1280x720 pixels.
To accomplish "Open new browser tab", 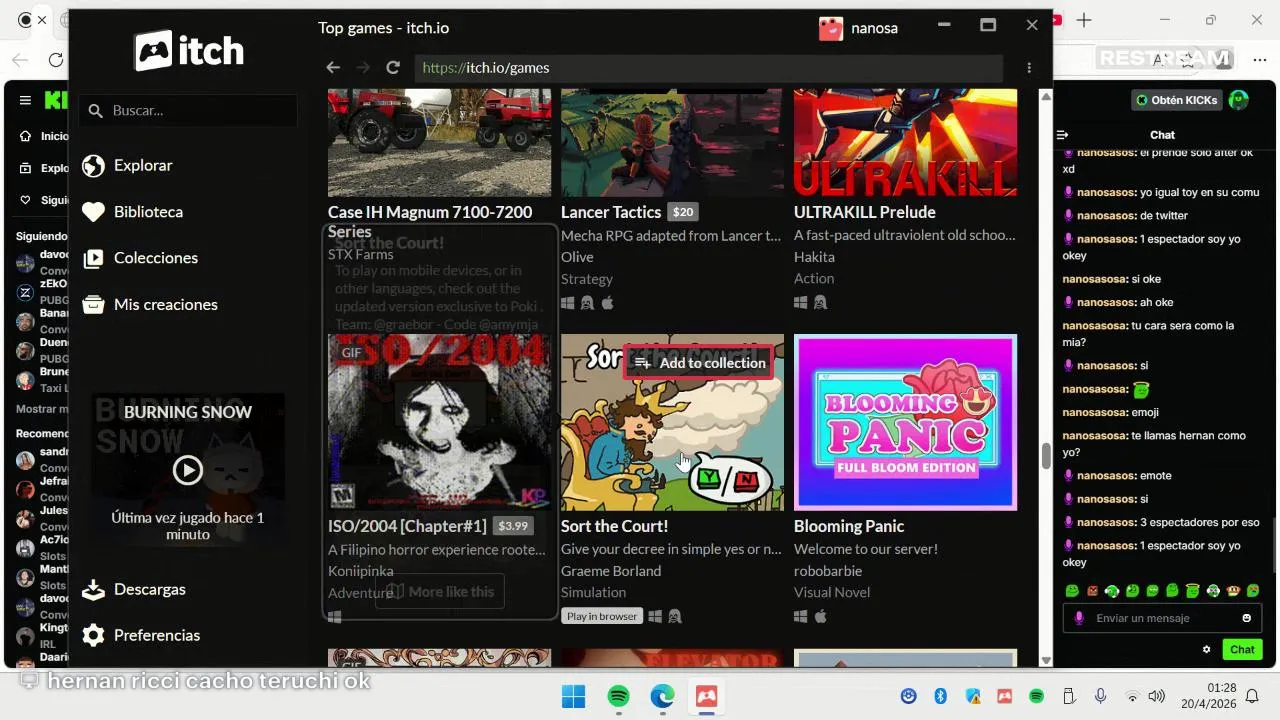I will pyautogui.click(x=1084, y=20).
